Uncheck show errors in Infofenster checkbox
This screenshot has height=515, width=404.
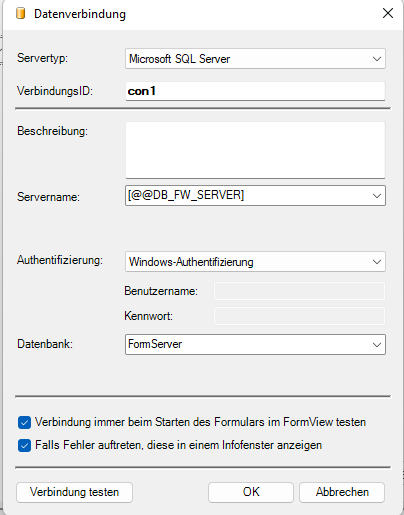[24, 446]
